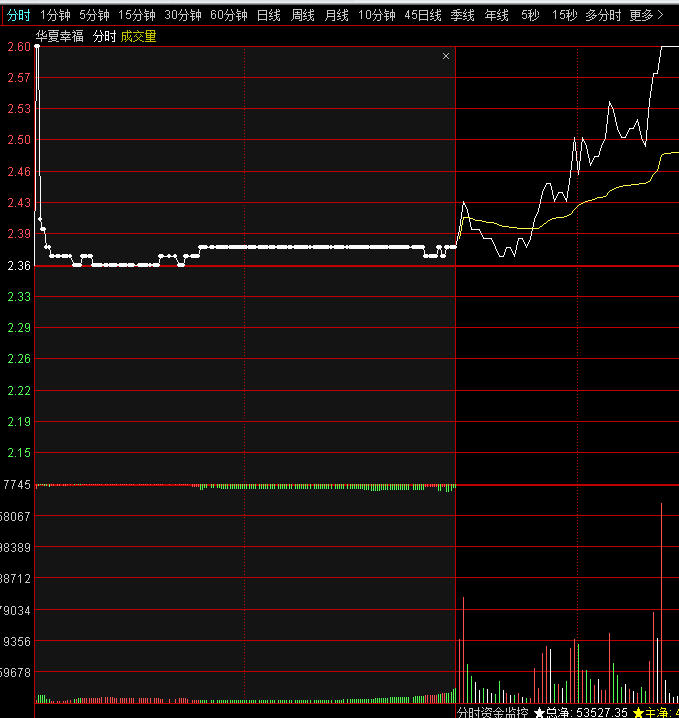Switch to 日线 daily chart

pyautogui.click(x=268, y=15)
